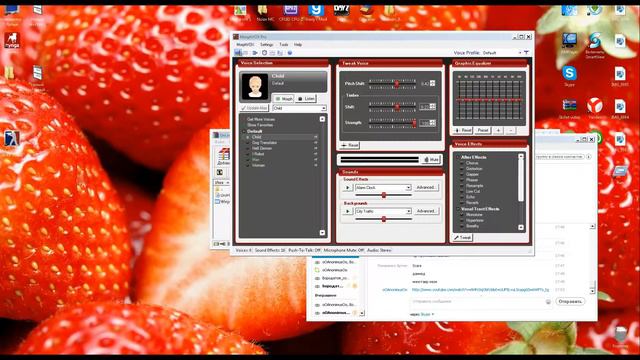Enable the Reverb effect checkbox
The width and height of the screenshot is (640, 360).
[x=462, y=202]
